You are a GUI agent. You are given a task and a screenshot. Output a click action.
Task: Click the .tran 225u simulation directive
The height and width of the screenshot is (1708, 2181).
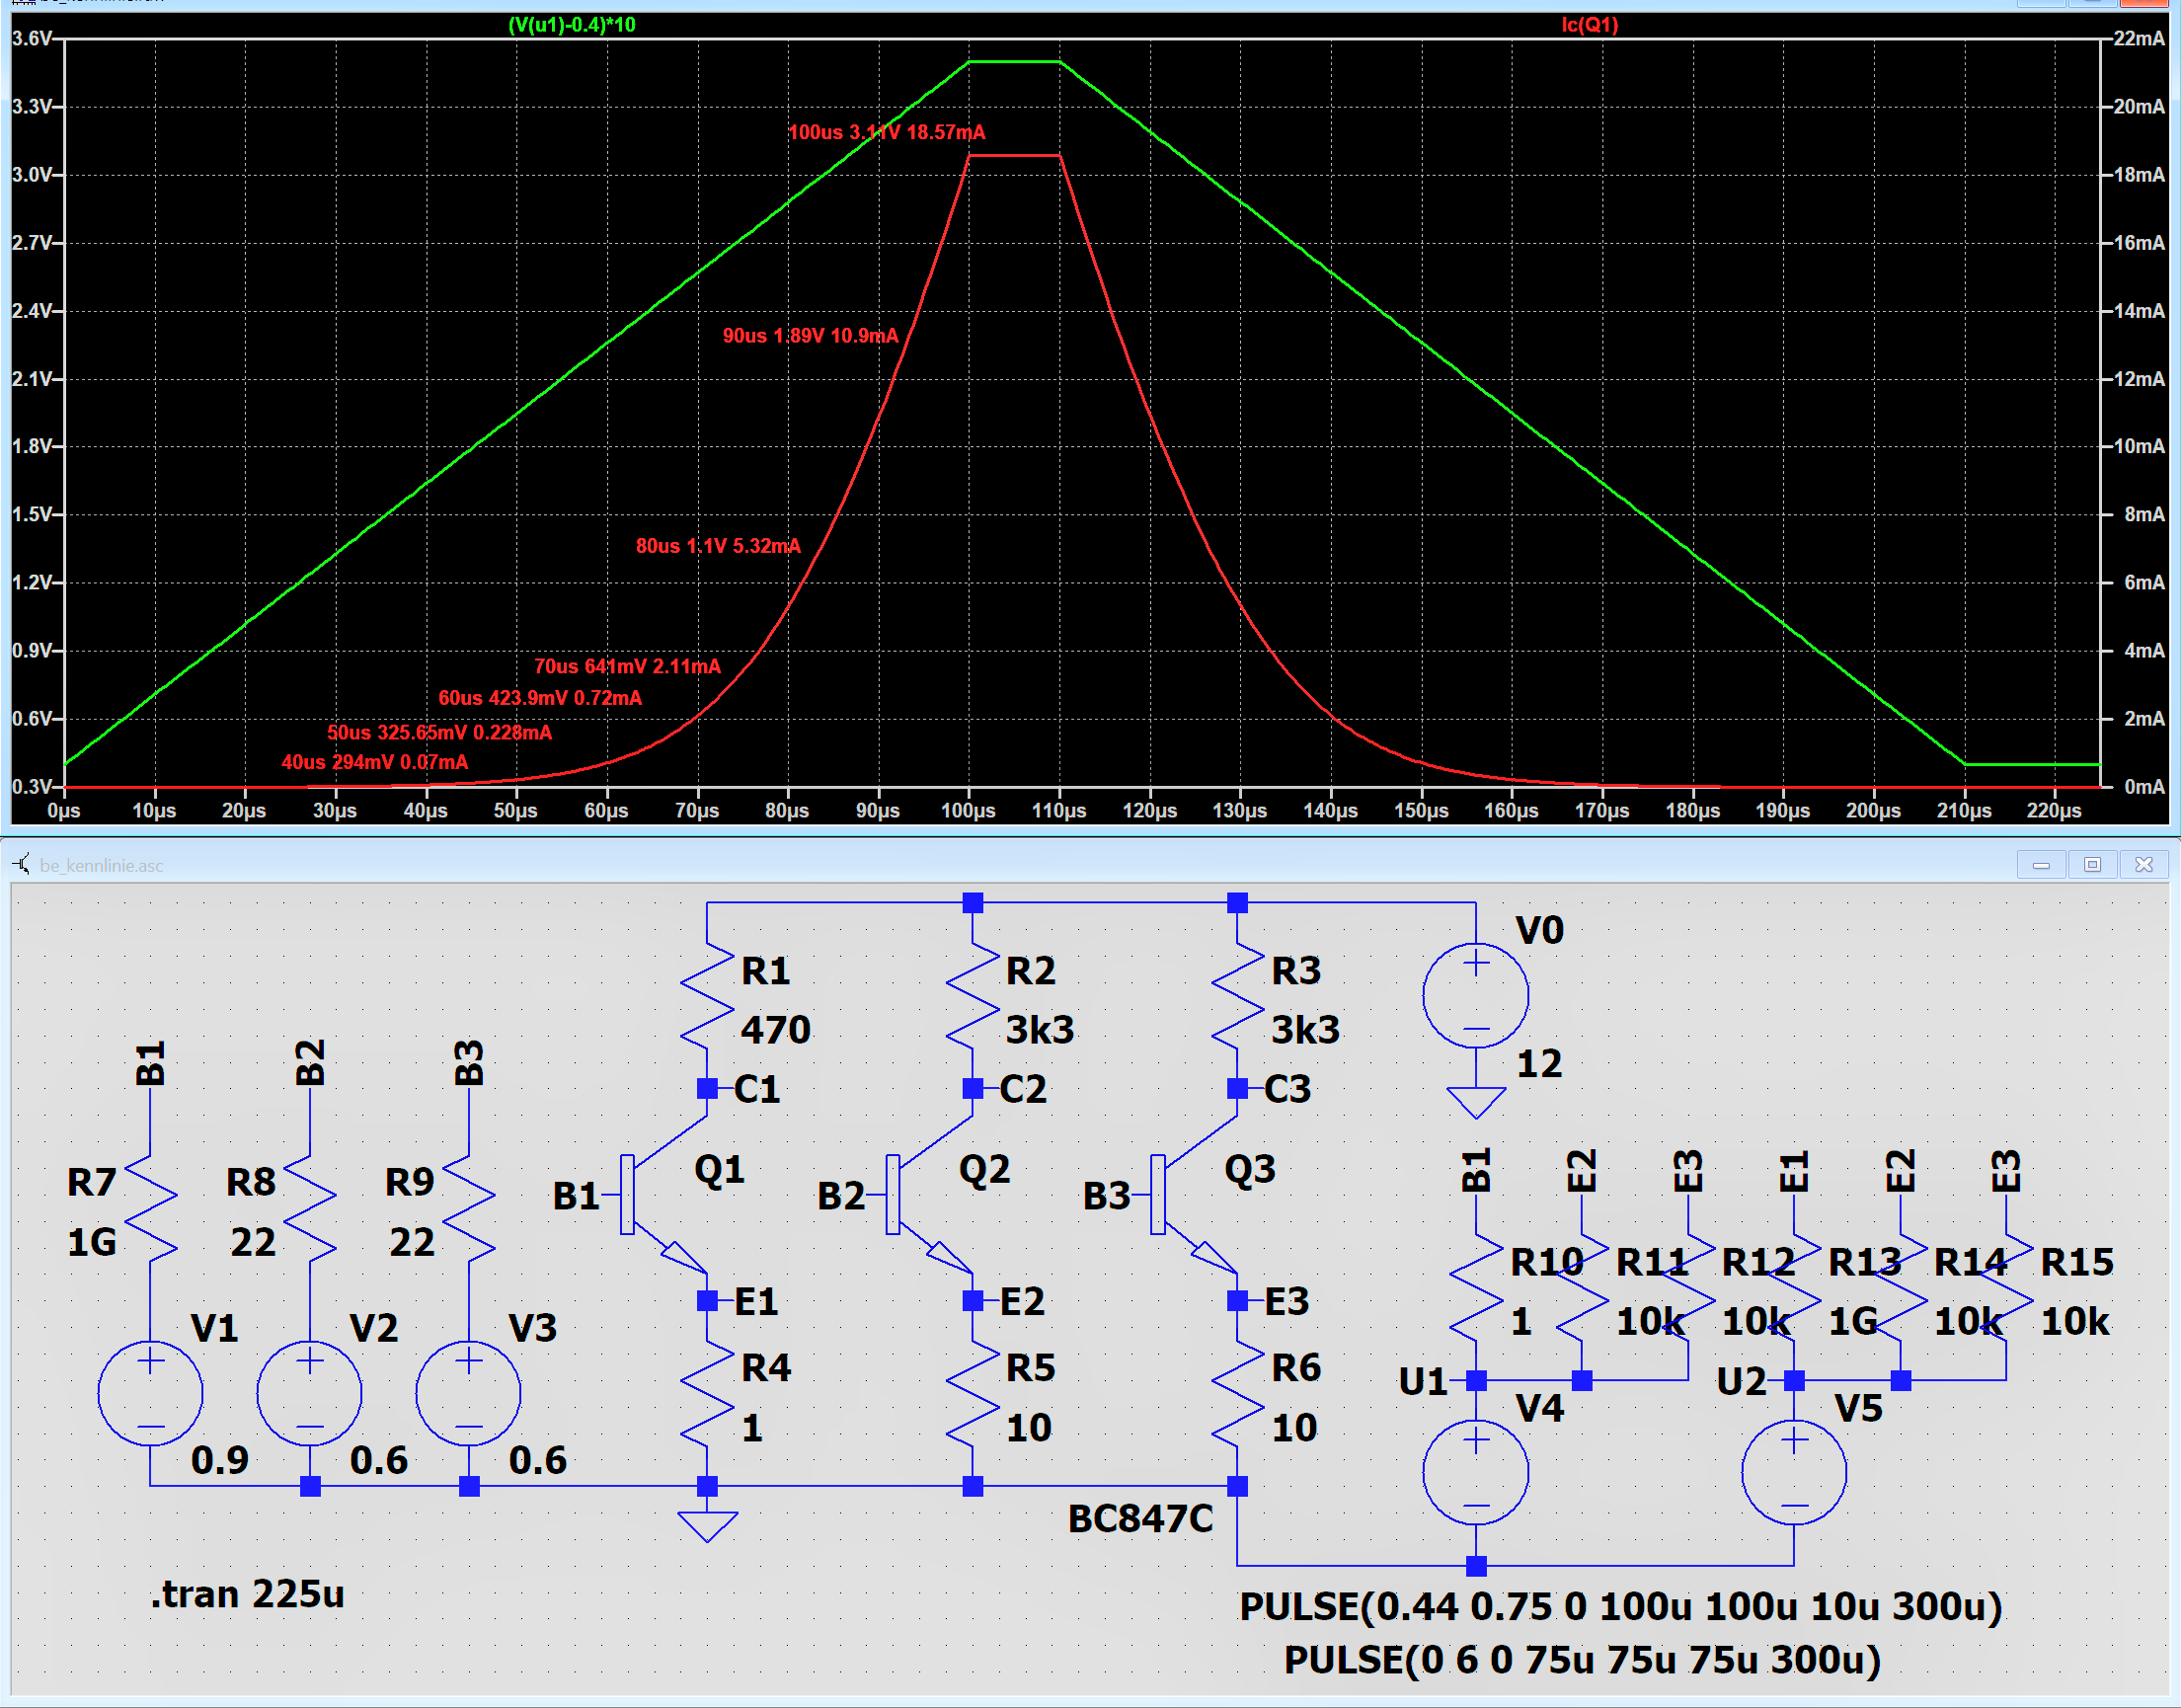coord(247,1594)
